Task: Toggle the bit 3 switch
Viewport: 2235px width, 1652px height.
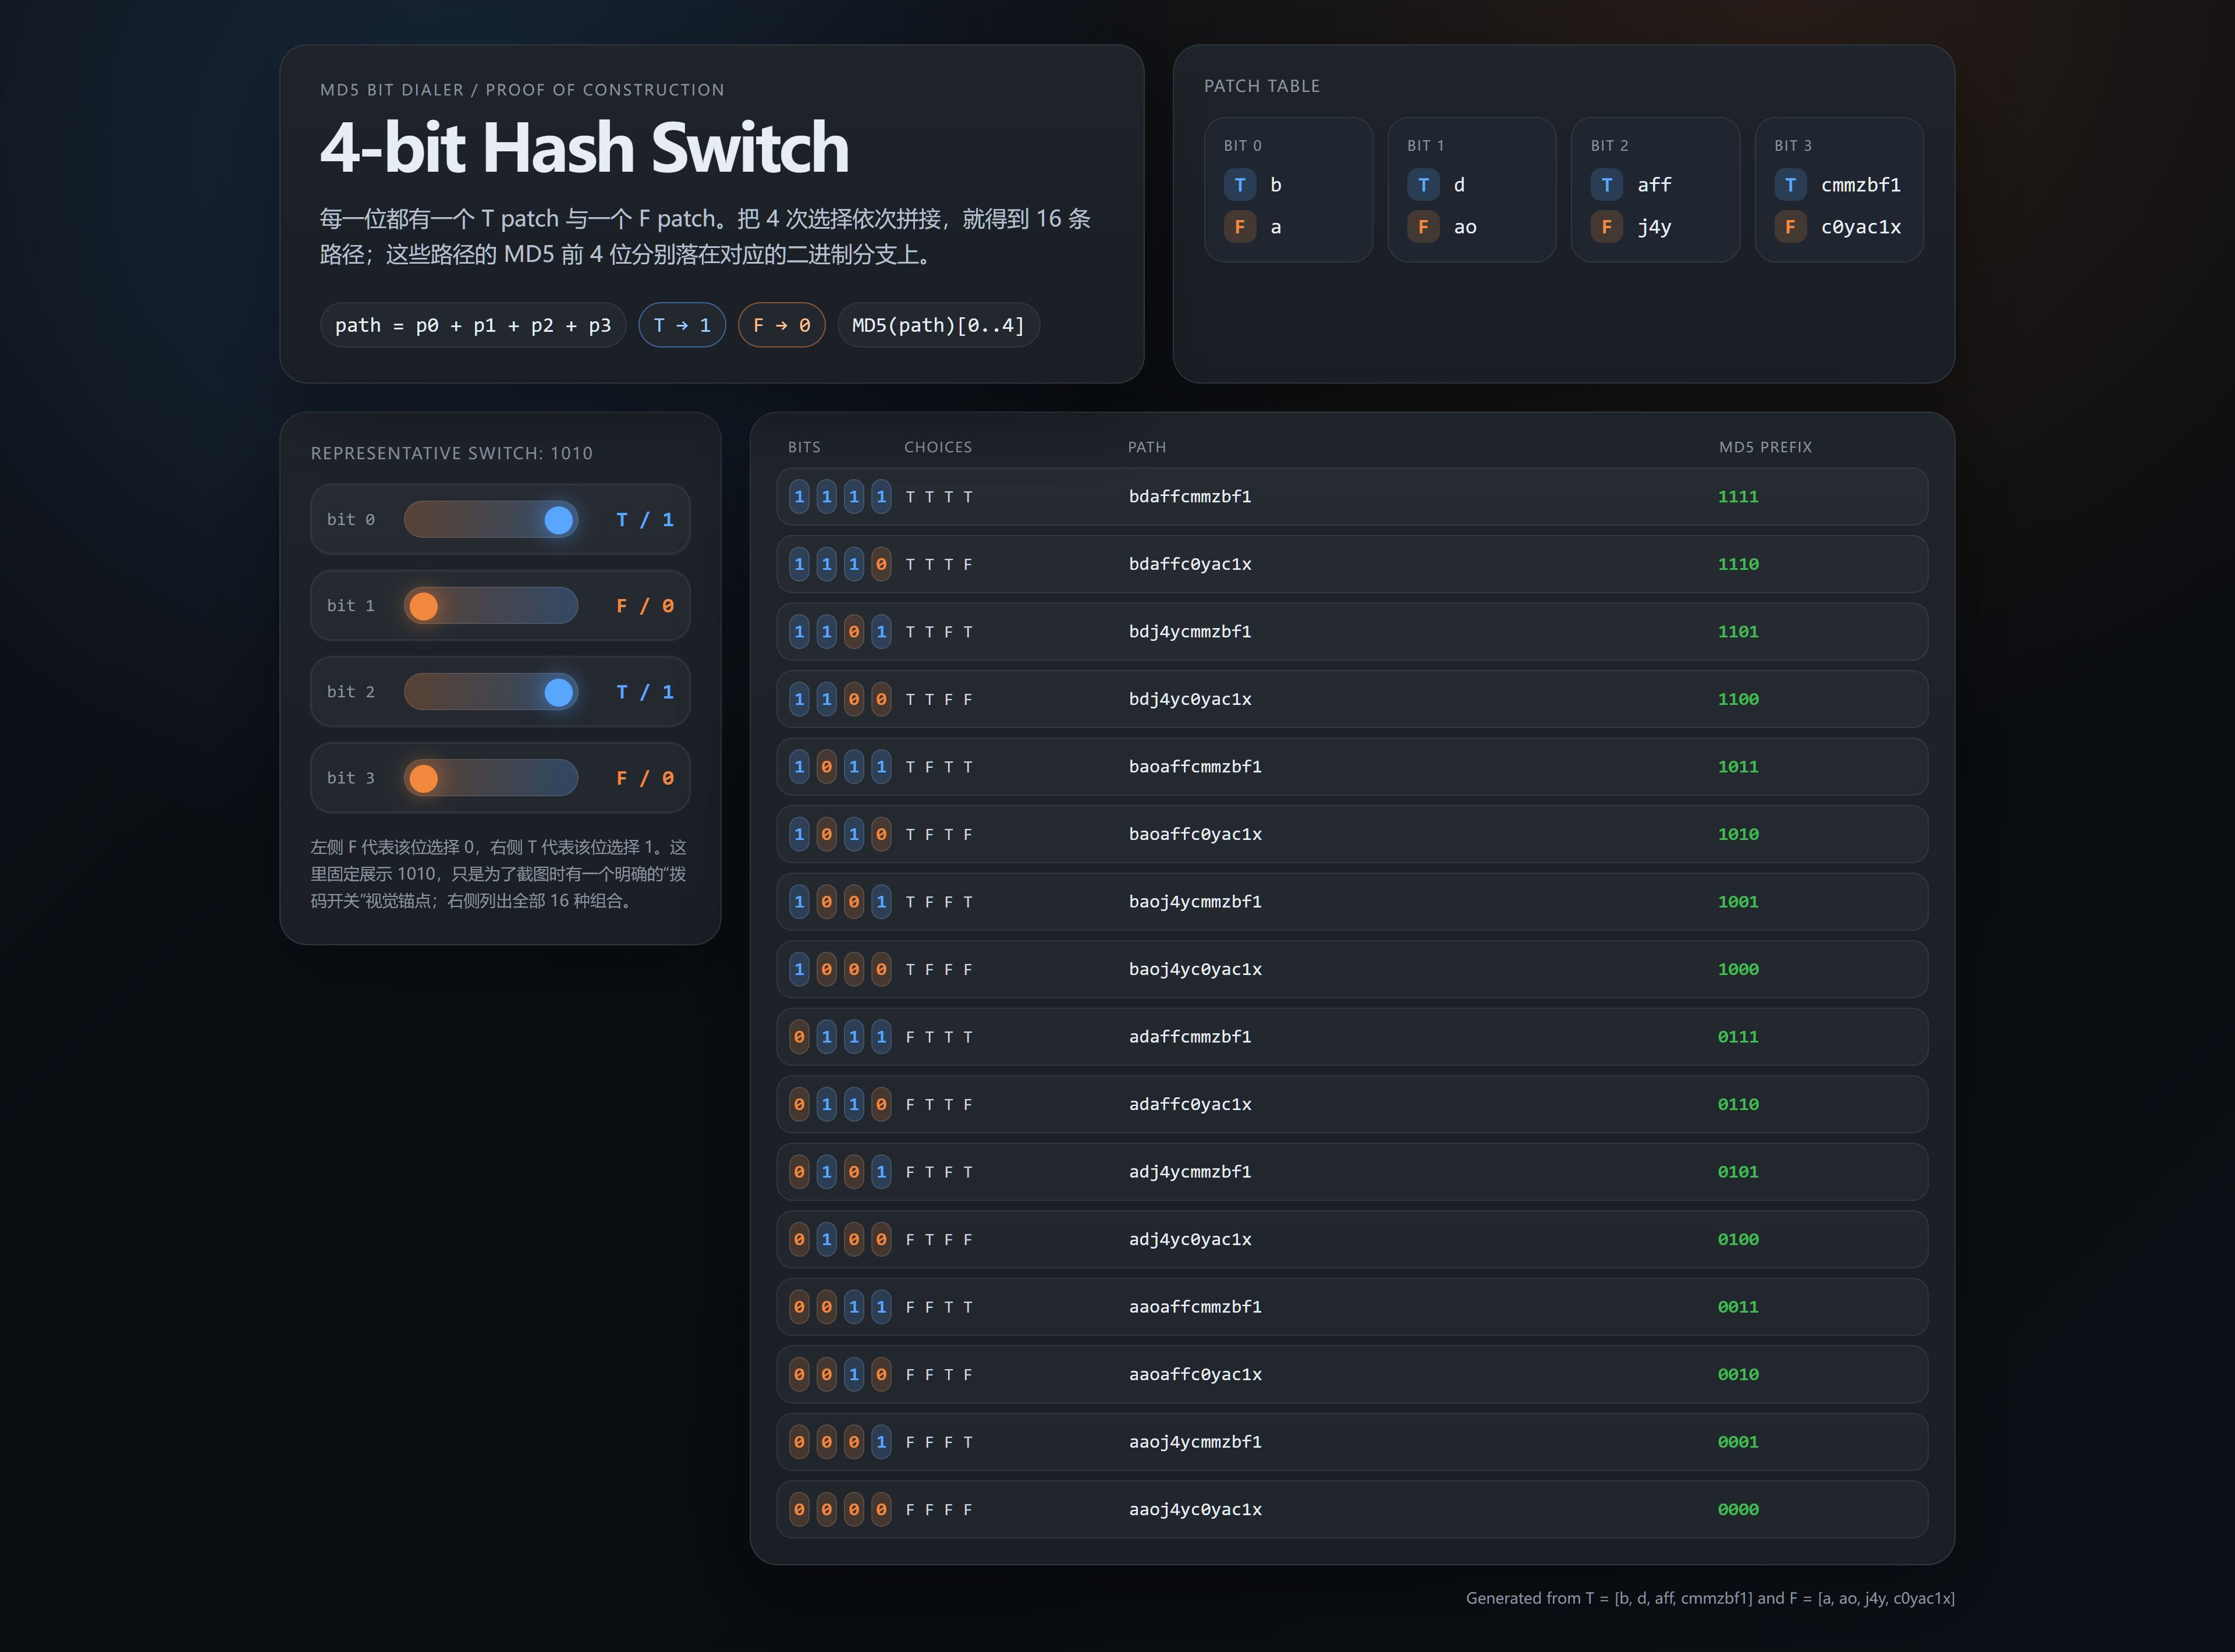Action: (490, 778)
